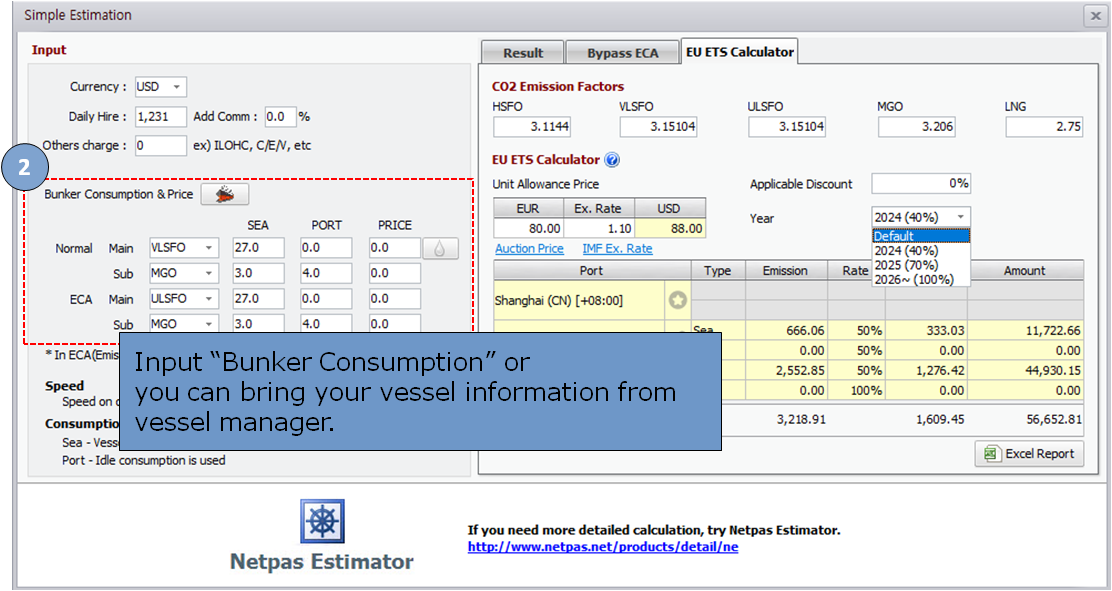Open the Currency dropdown
The height and width of the screenshot is (591, 1112).
pyautogui.click(x=160, y=87)
